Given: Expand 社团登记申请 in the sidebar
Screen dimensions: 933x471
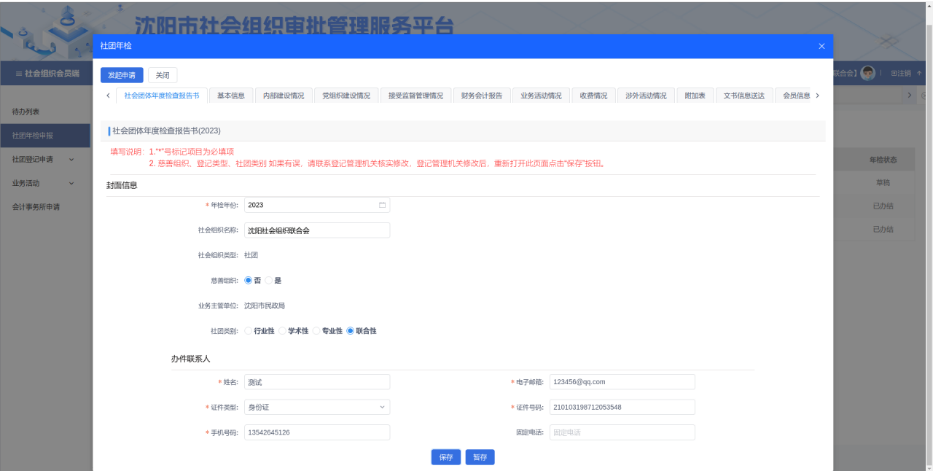Looking at the screenshot, I should coord(43,159).
